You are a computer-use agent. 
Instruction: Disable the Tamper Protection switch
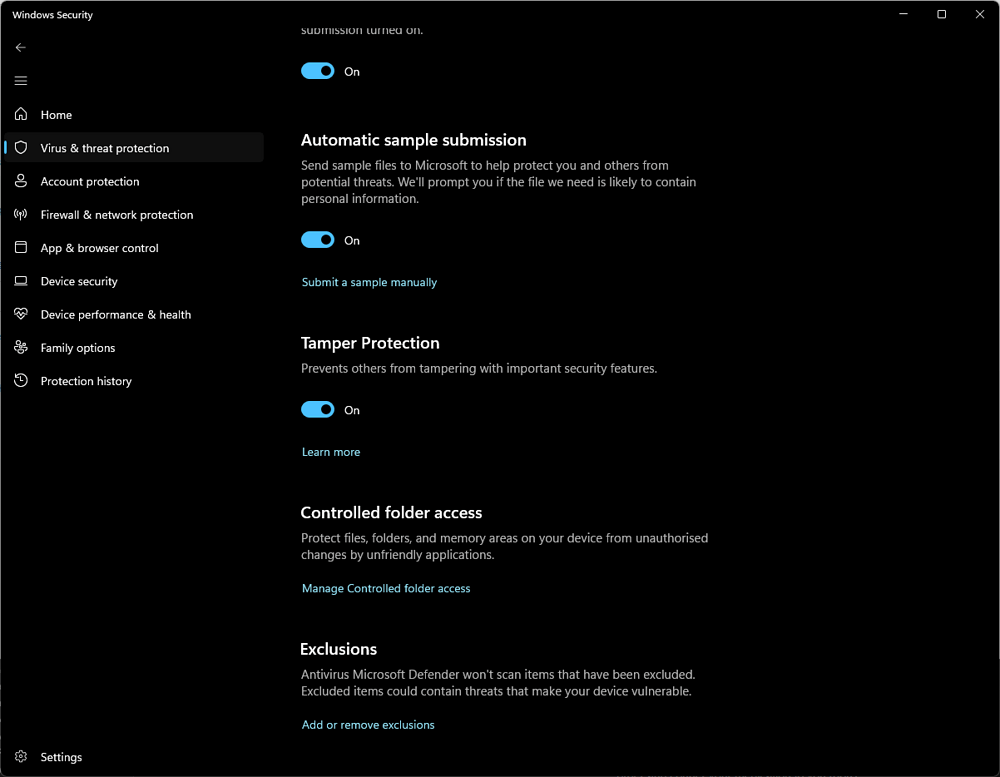318,410
